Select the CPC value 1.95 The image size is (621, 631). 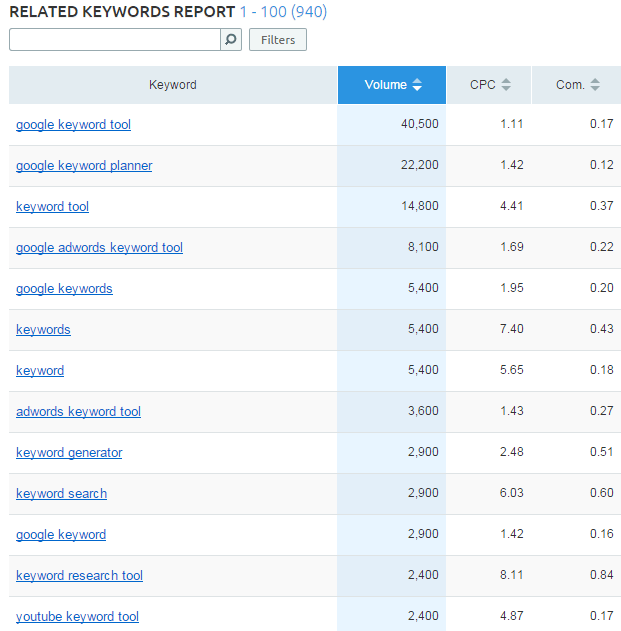(x=512, y=288)
